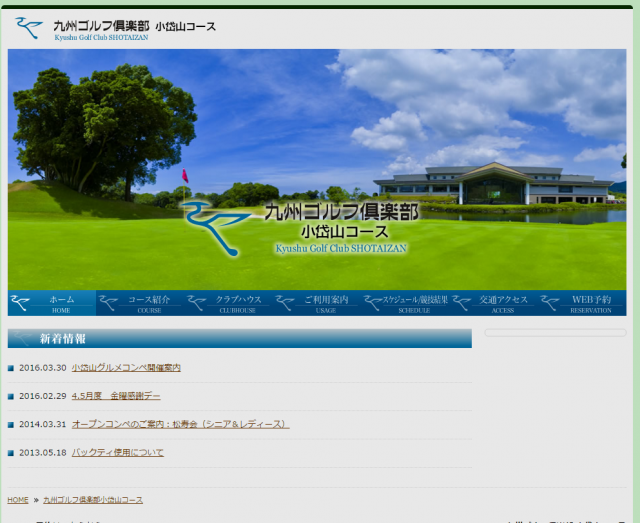Open ご利用案内 USAGE menu item

317,303
